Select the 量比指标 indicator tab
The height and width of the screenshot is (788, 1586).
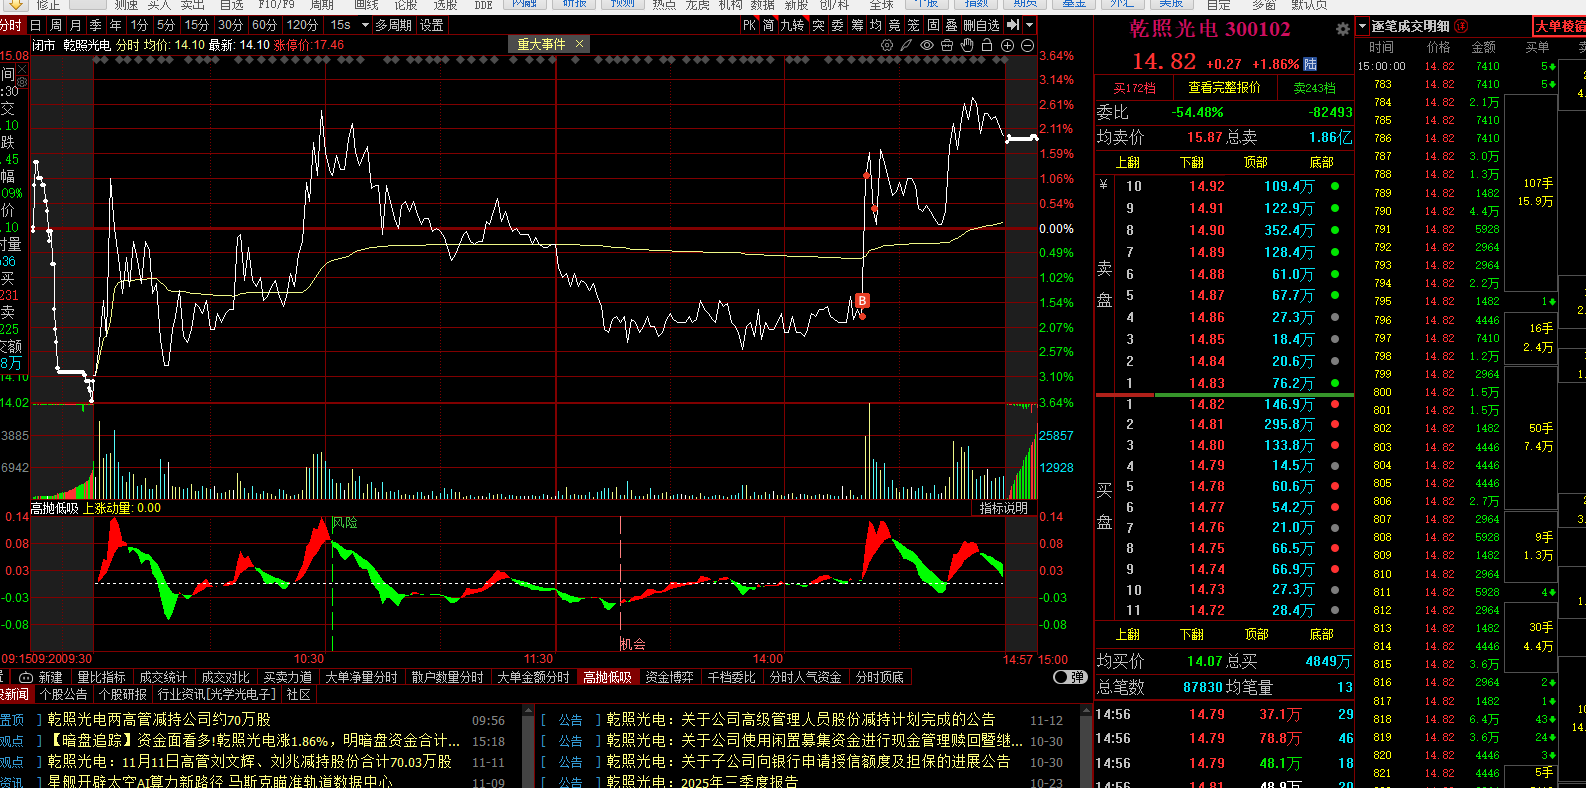[x=101, y=677]
